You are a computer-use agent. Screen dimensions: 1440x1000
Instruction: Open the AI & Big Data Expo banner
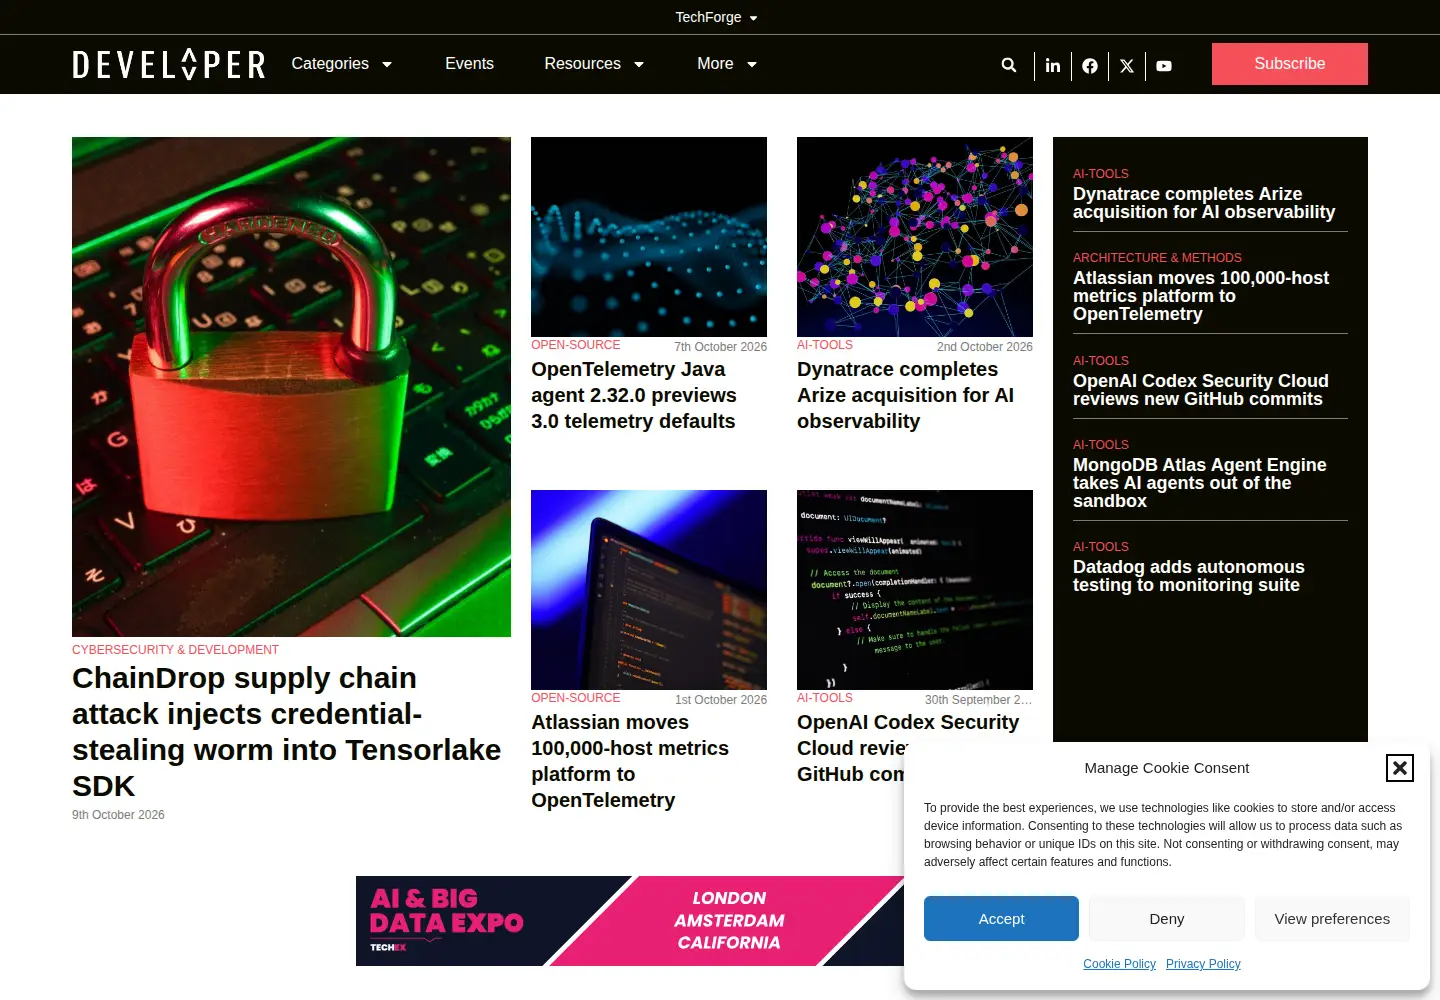coord(630,921)
